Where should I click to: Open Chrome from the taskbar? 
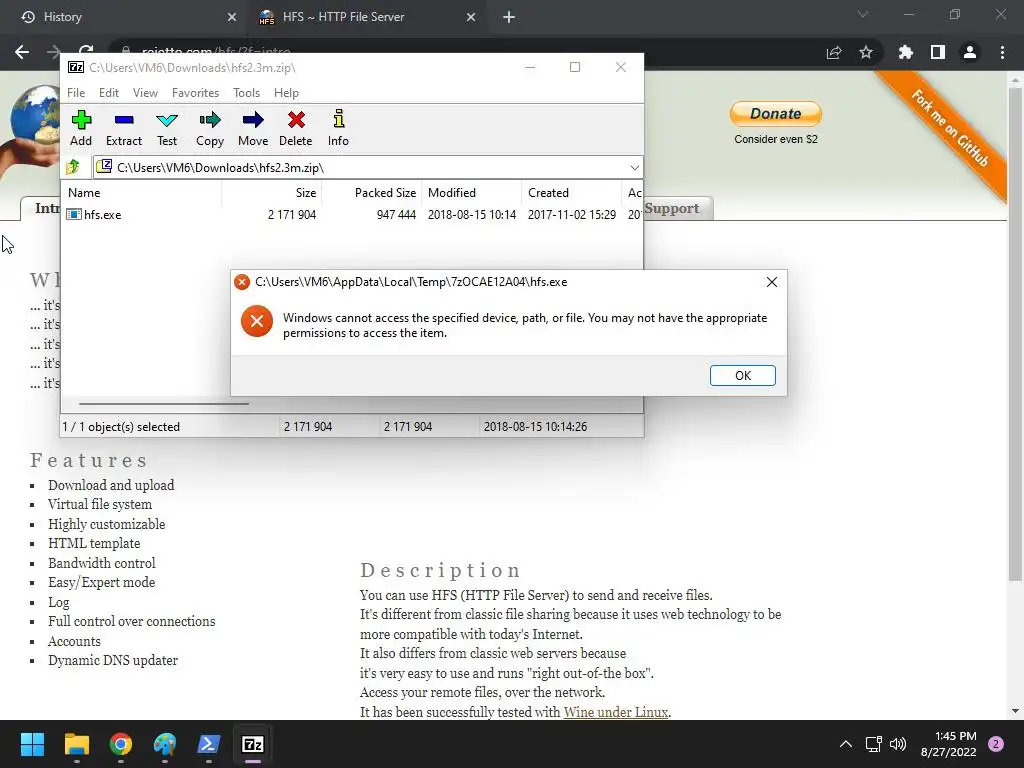pos(121,744)
